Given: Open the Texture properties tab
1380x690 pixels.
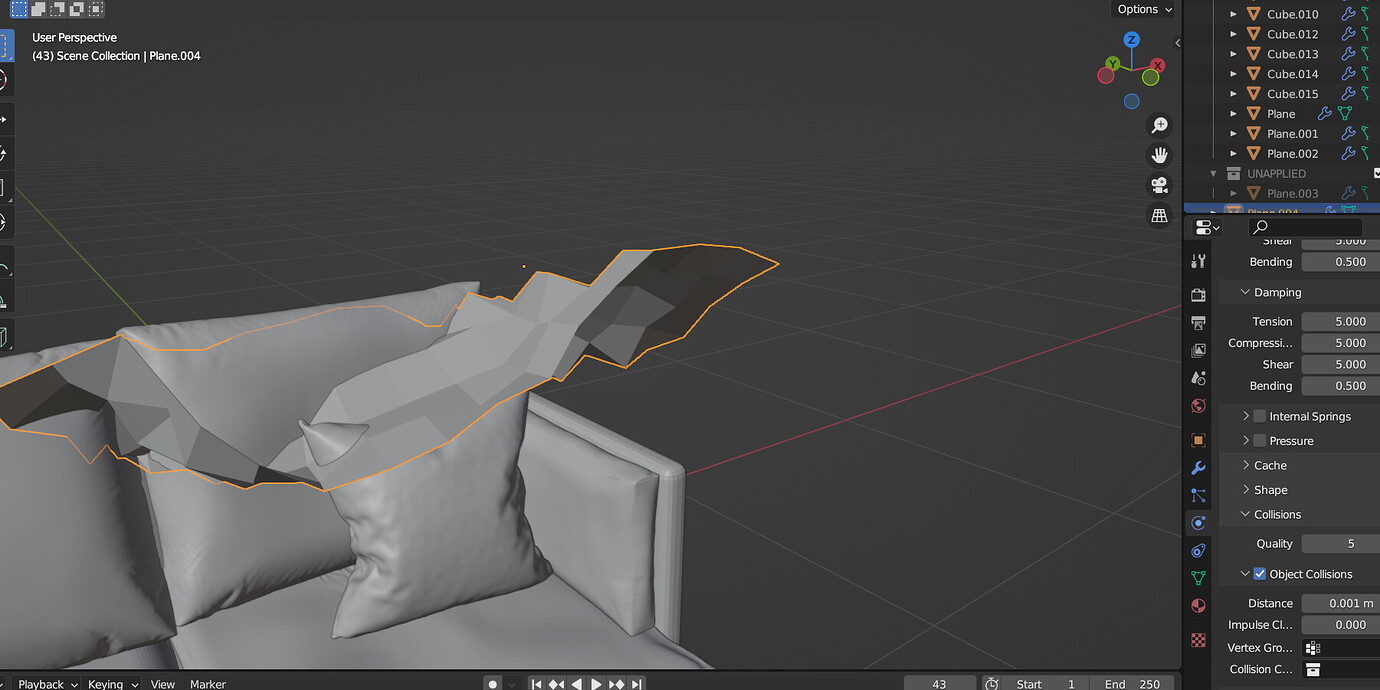Looking at the screenshot, I should pyautogui.click(x=1198, y=639).
